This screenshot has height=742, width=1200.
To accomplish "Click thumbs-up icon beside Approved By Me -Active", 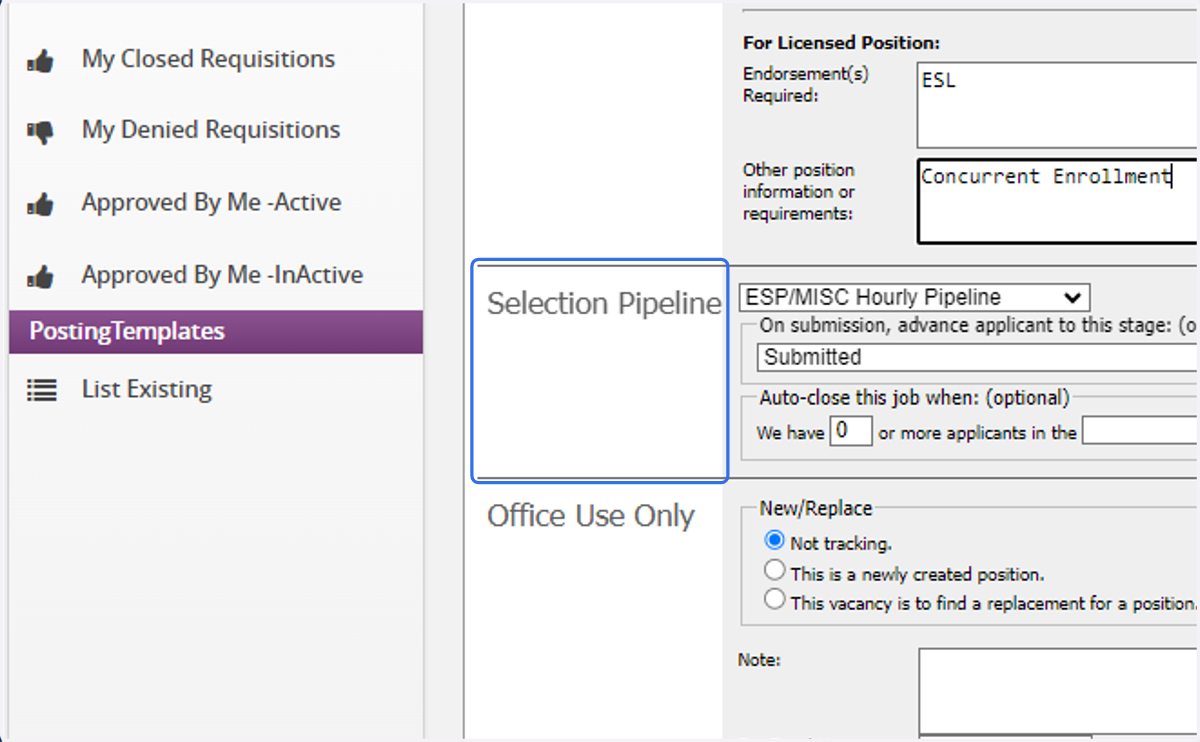I will click(x=40, y=204).
